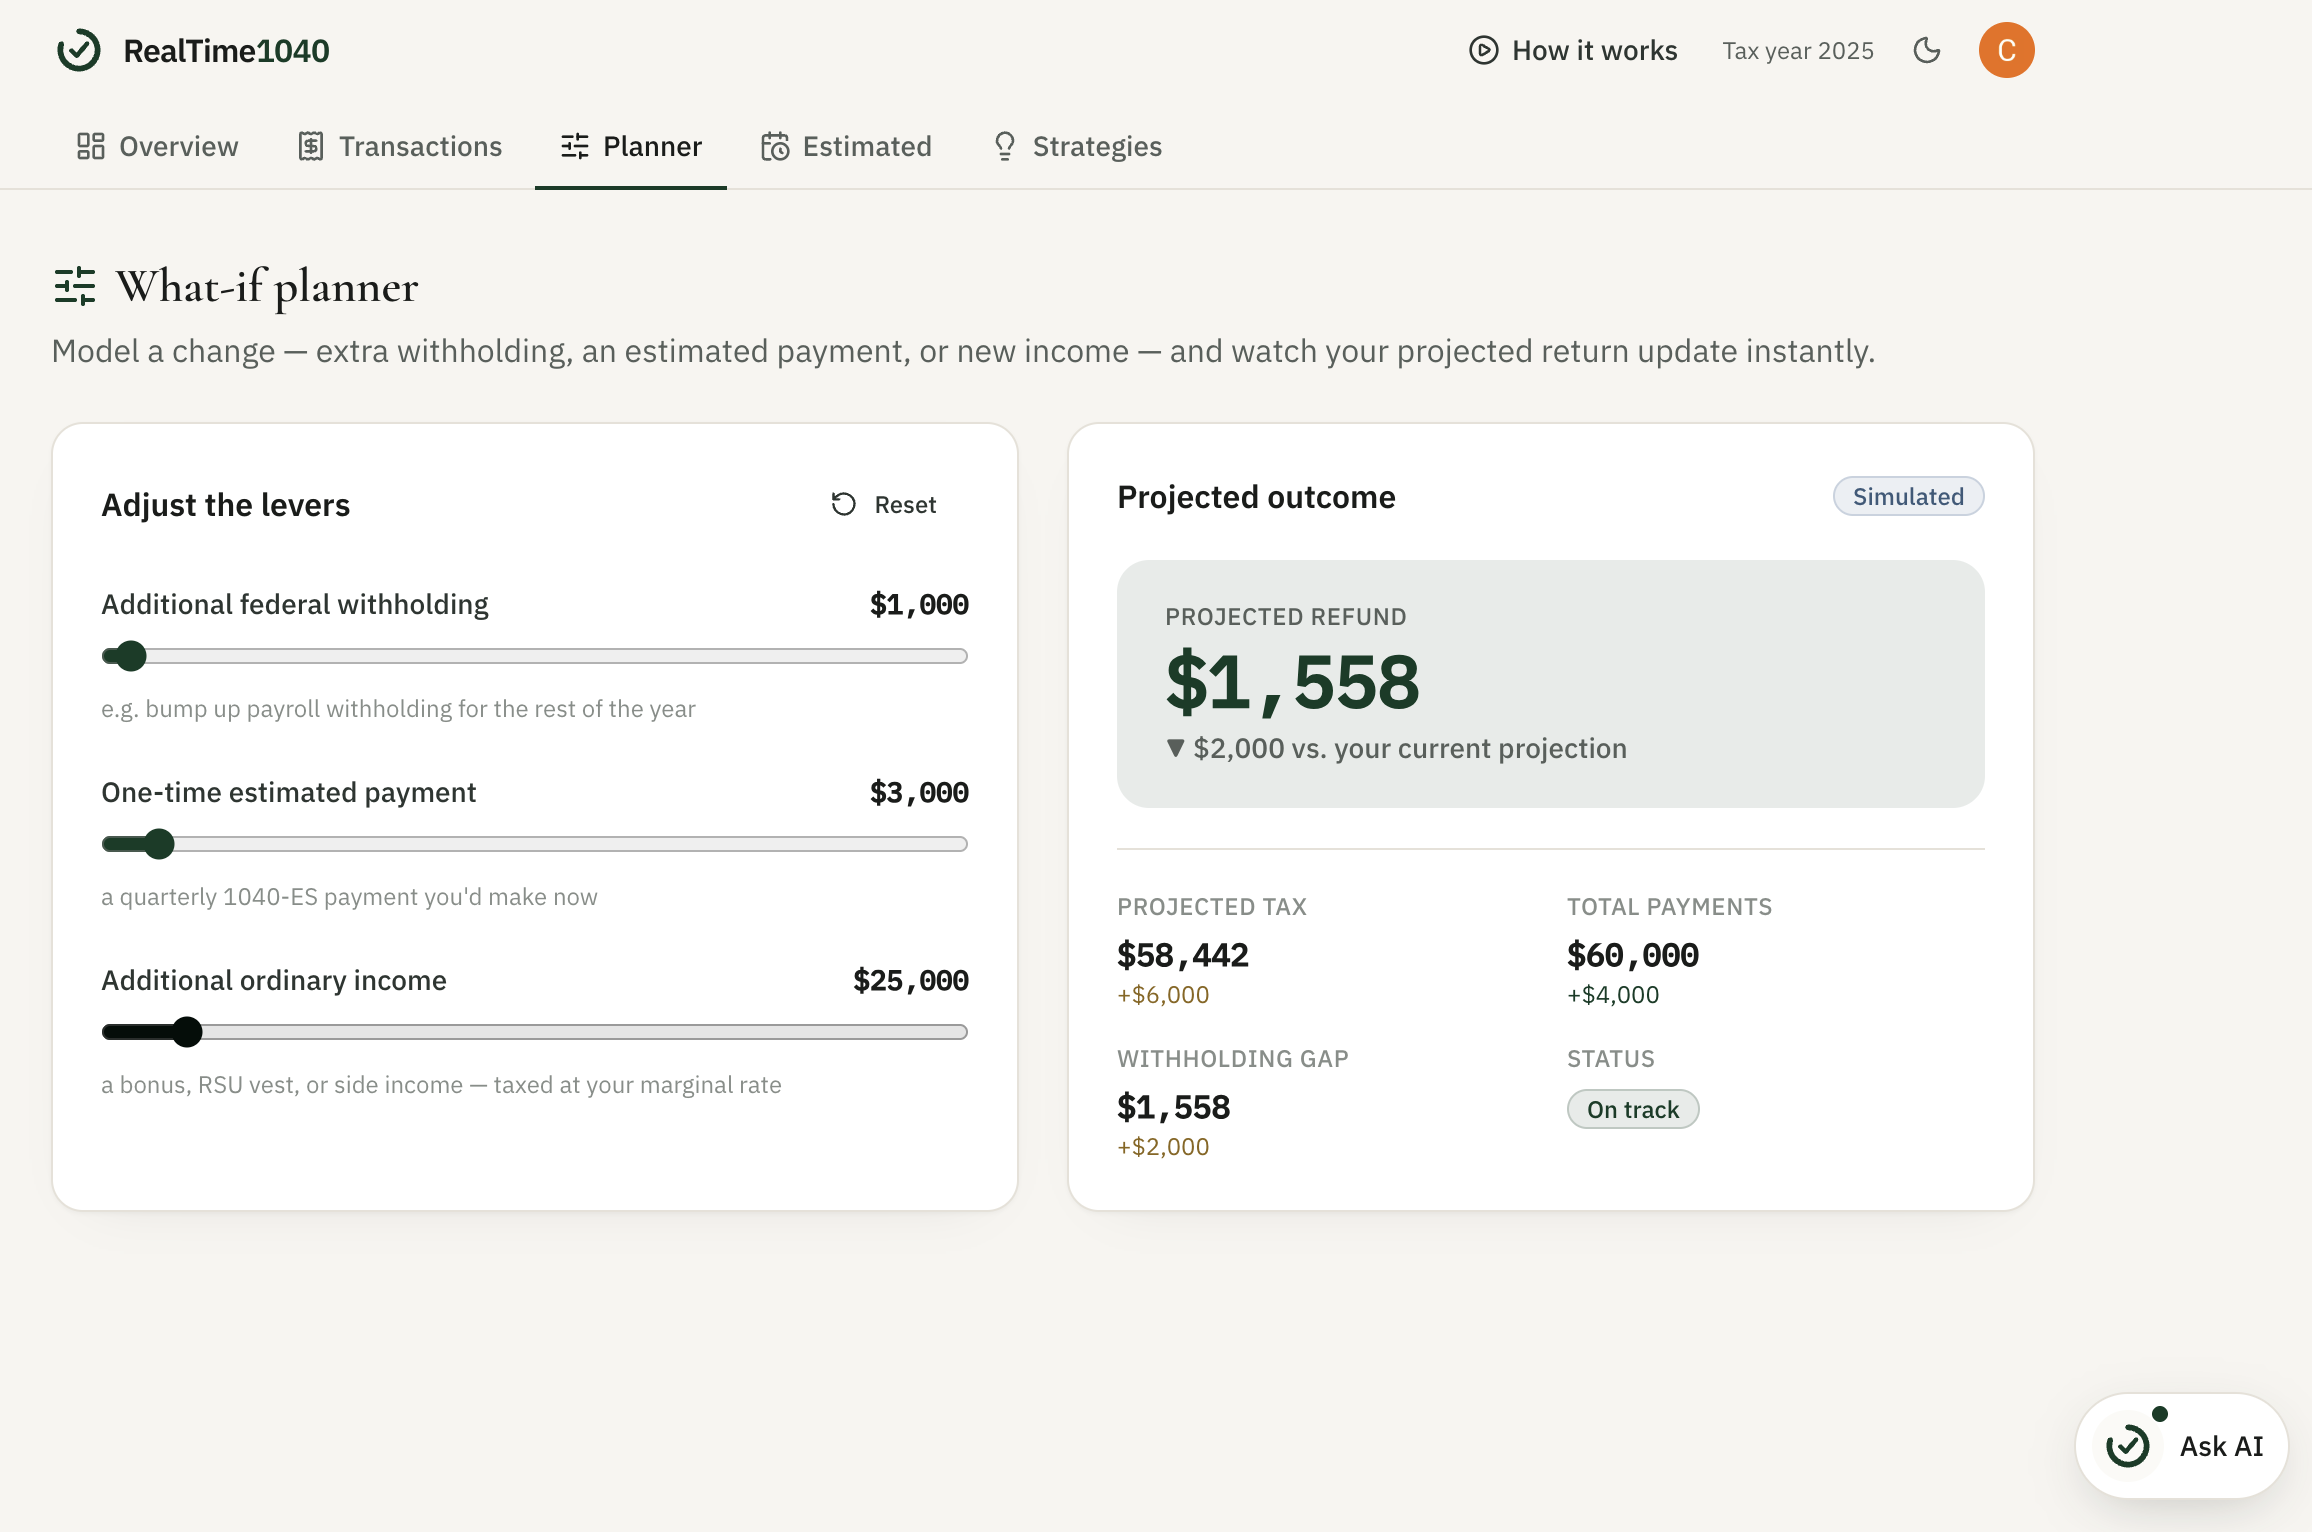Click the RealTime1040 checkmark logo icon
Viewport: 2312px width, 1532px height.
point(79,50)
